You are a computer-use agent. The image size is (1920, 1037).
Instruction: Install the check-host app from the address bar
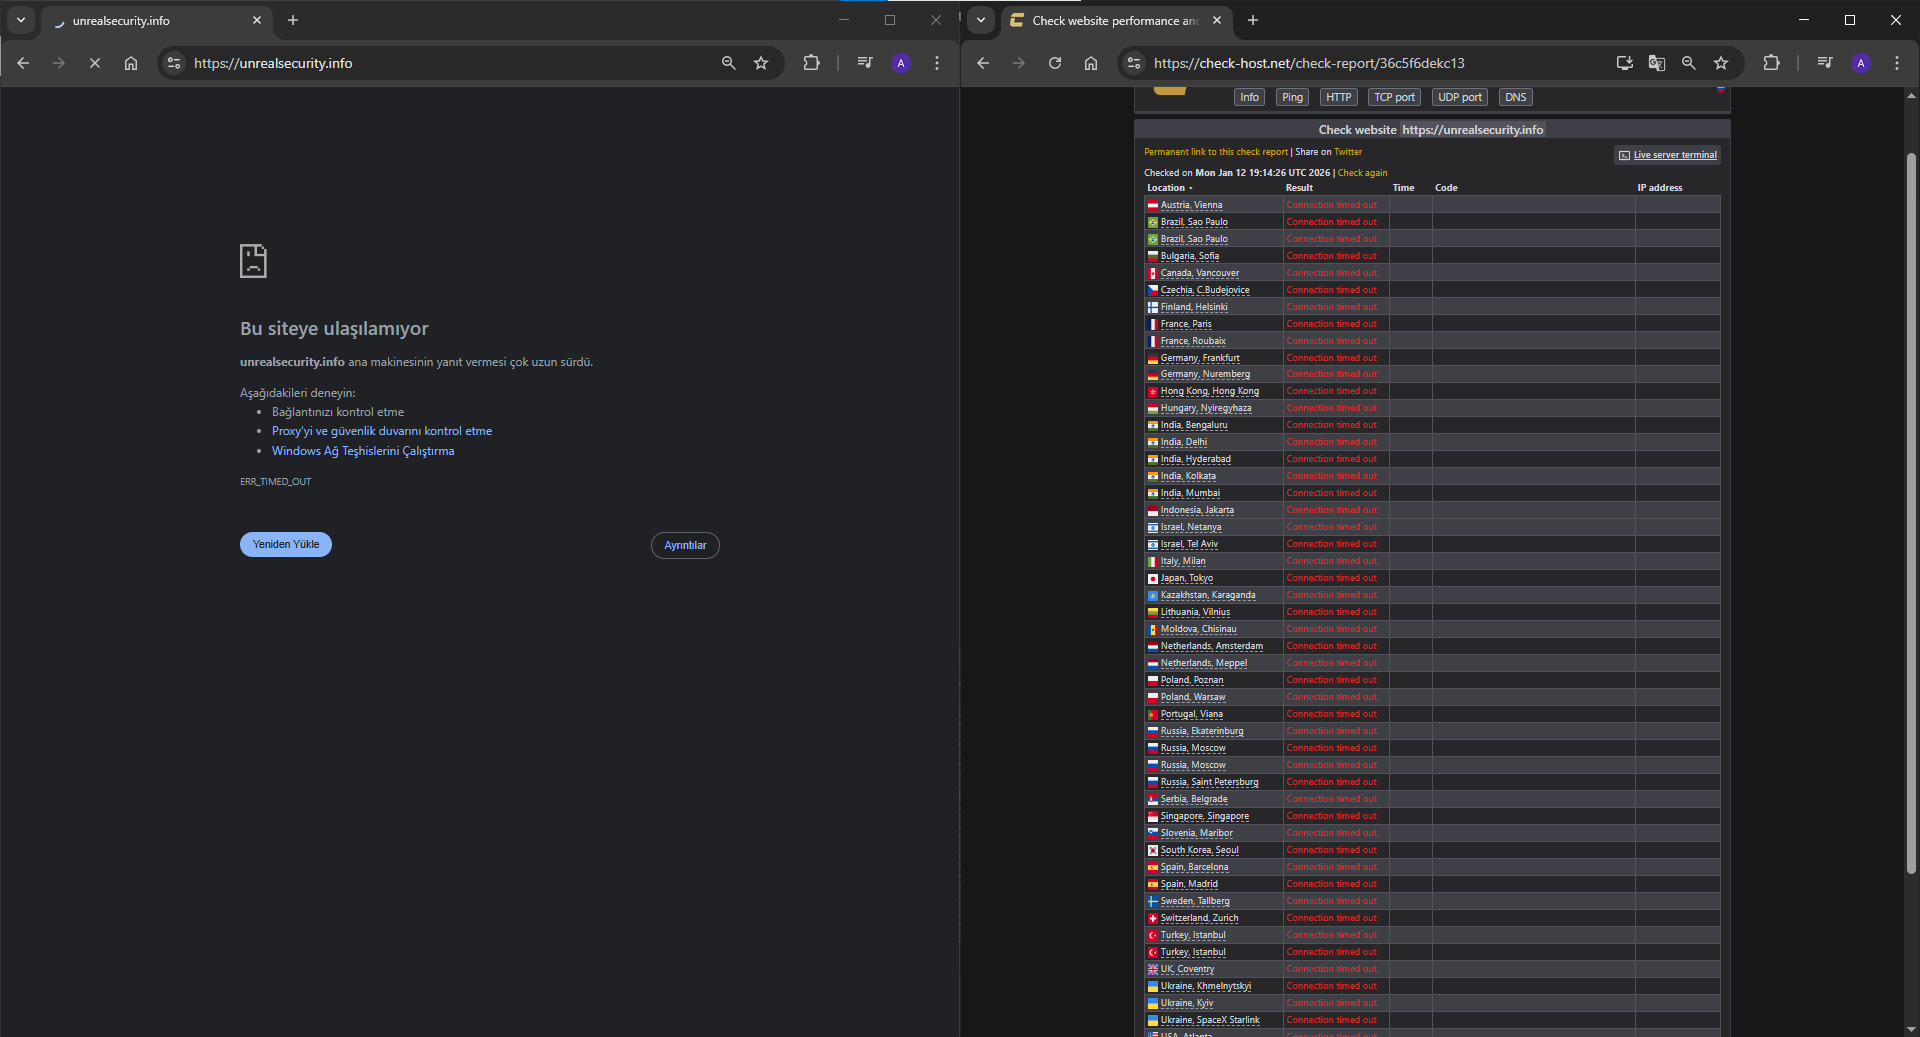click(1625, 63)
